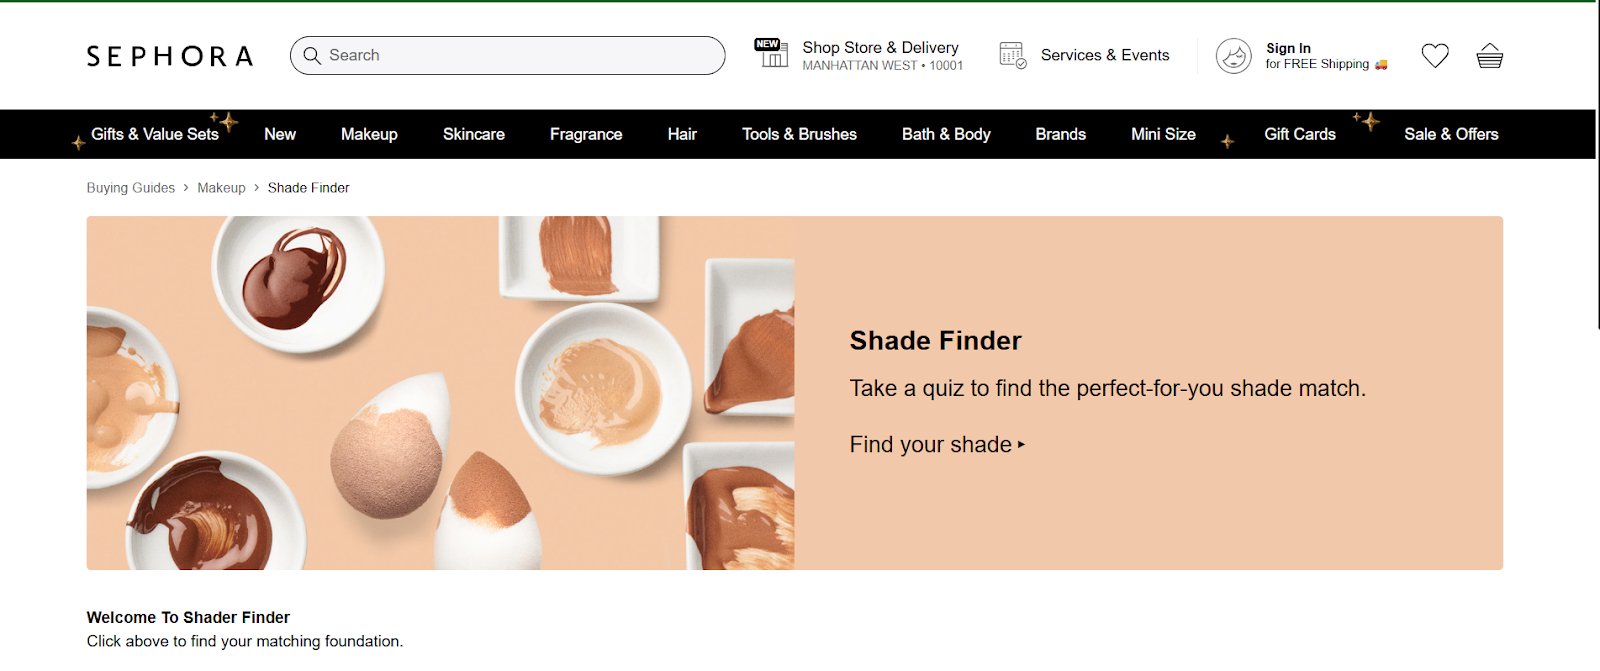Click inside the Search field
The height and width of the screenshot is (671, 1600).
pyautogui.click(x=520, y=56)
